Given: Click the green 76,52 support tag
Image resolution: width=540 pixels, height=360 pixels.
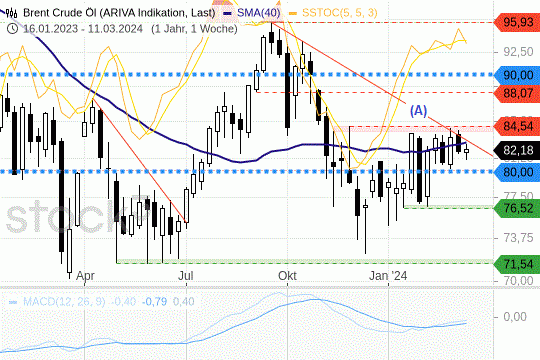Looking at the screenshot, I should click(517, 208).
